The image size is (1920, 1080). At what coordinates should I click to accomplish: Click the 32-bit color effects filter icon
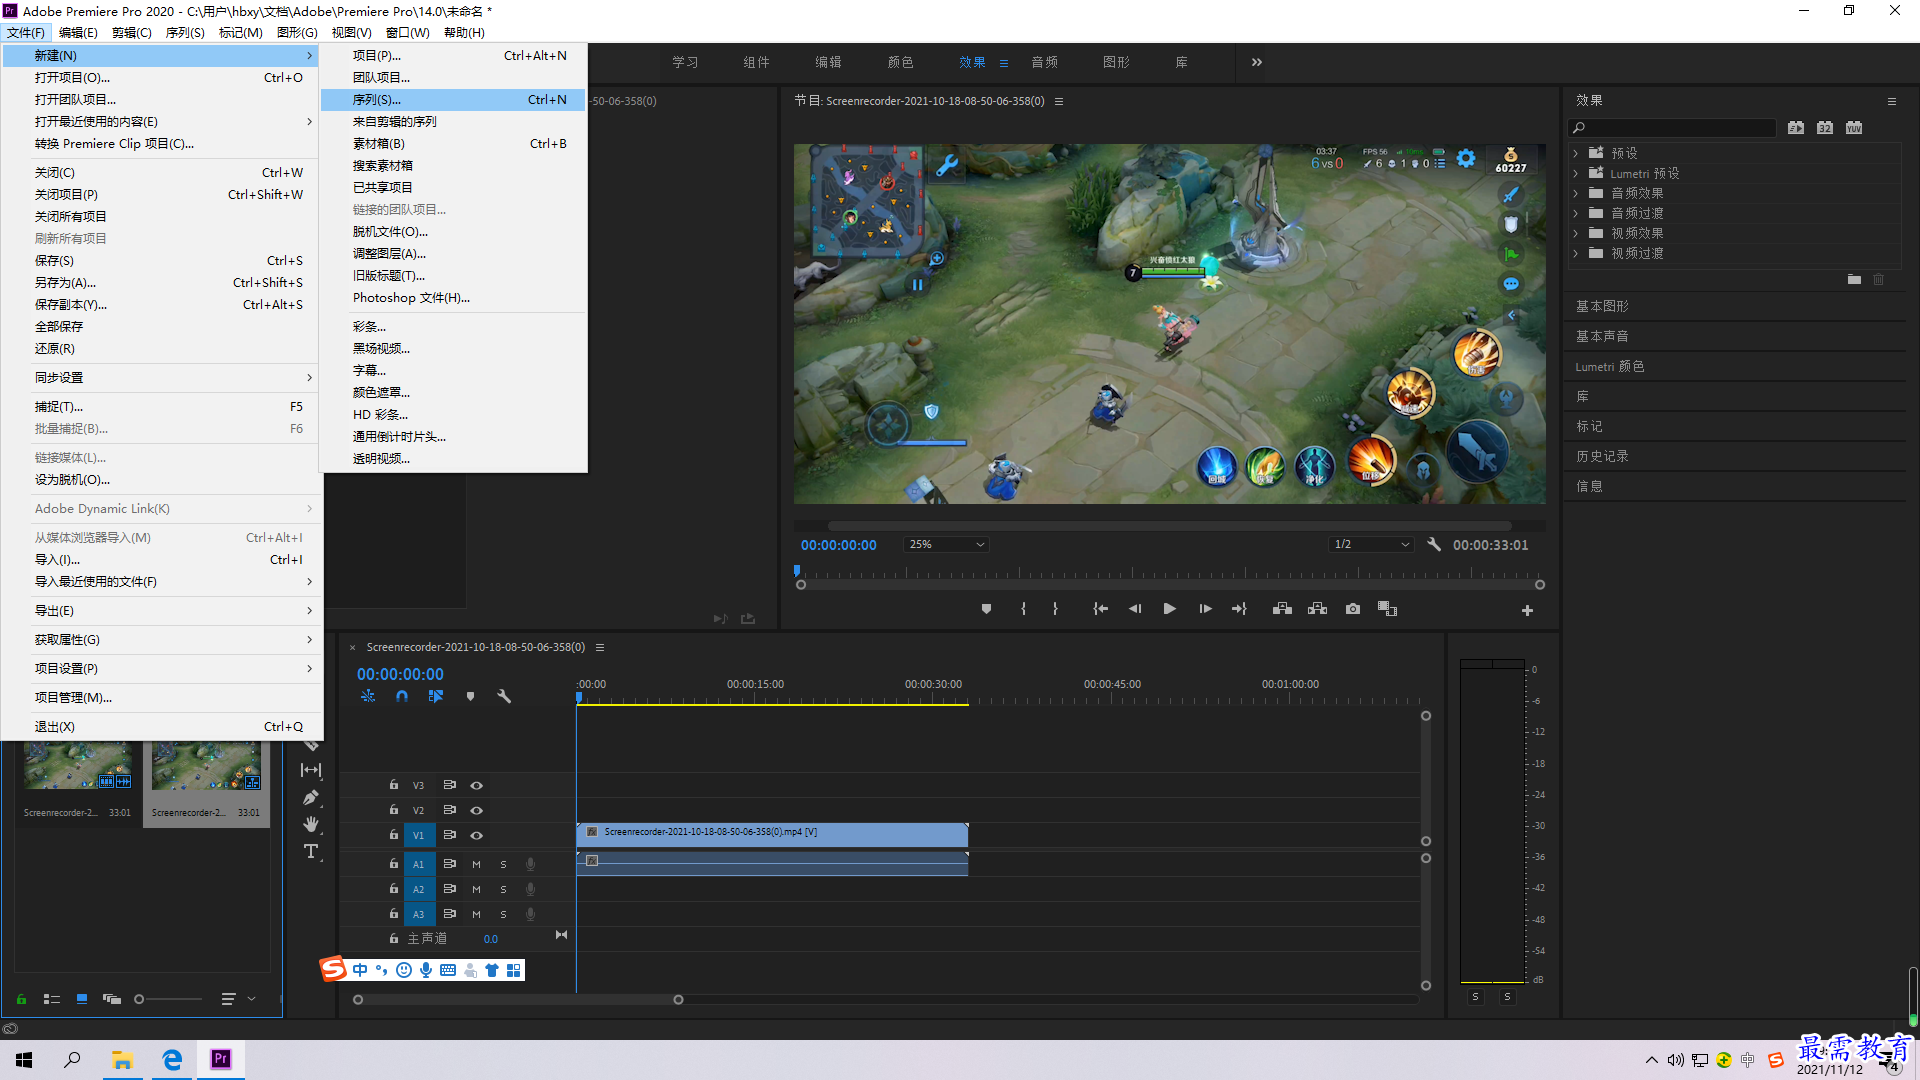[1825, 128]
